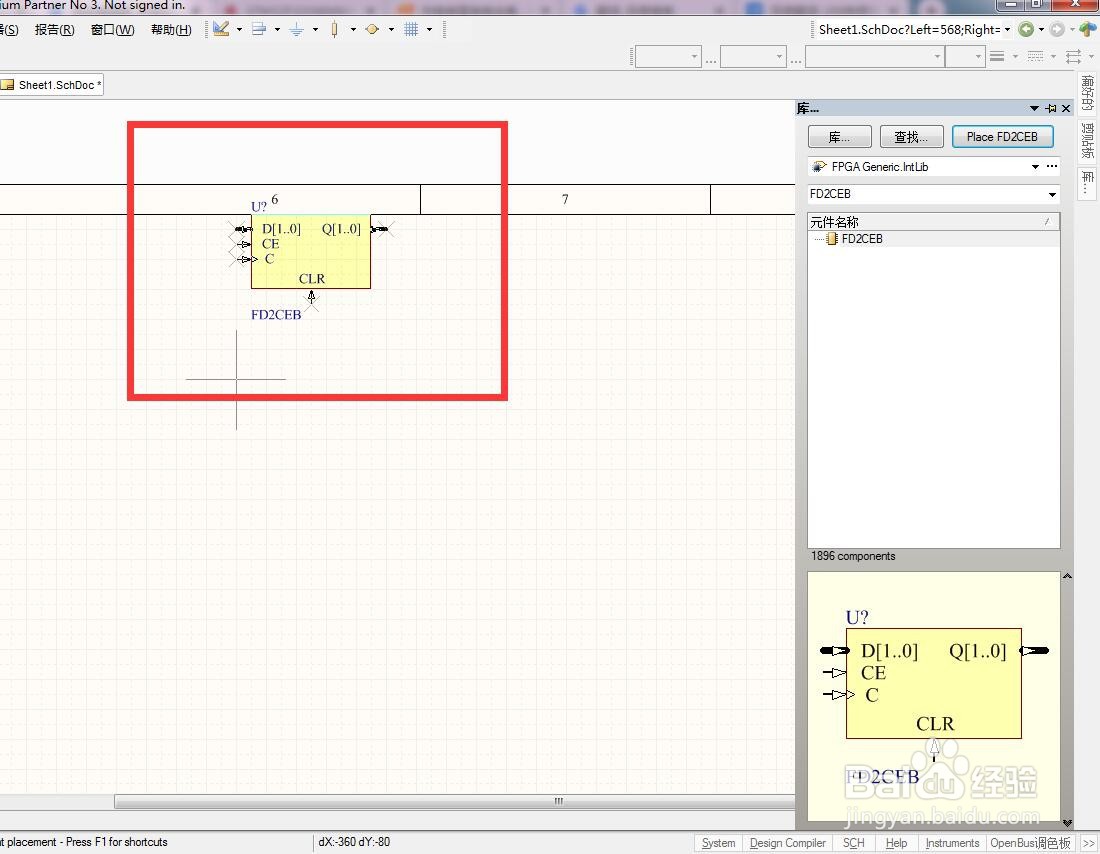Click the ellipsis button next to library dropdown
The image size is (1100, 854).
click(x=1052, y=166)
